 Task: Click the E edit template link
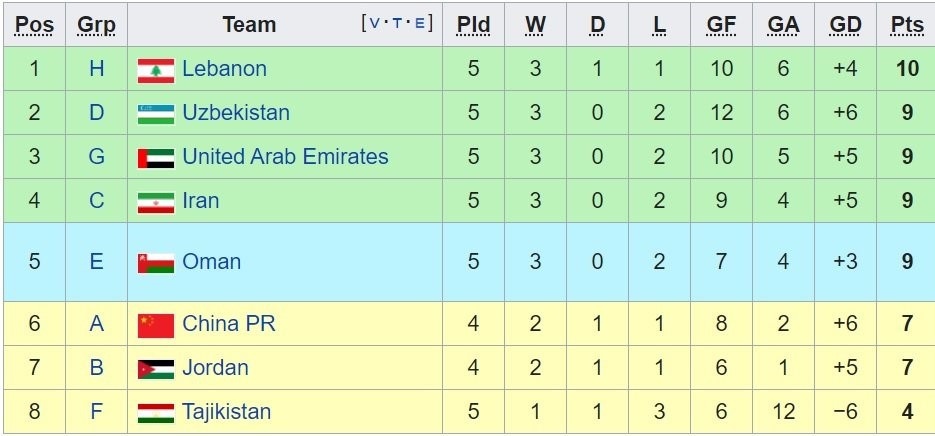[419, 23]
